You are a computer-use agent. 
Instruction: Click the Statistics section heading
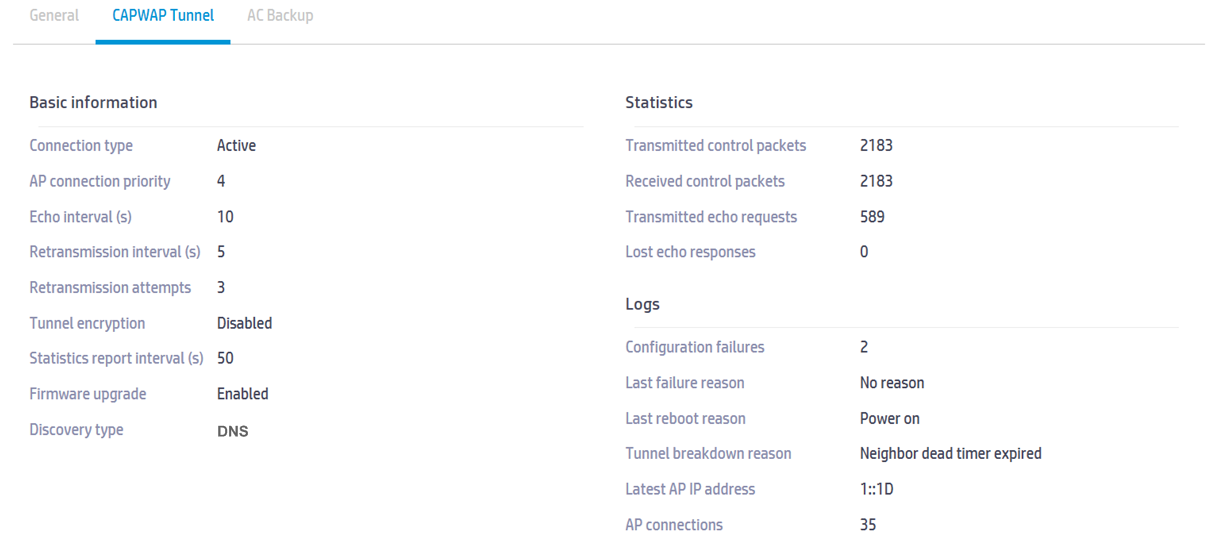tap(659, 102)
